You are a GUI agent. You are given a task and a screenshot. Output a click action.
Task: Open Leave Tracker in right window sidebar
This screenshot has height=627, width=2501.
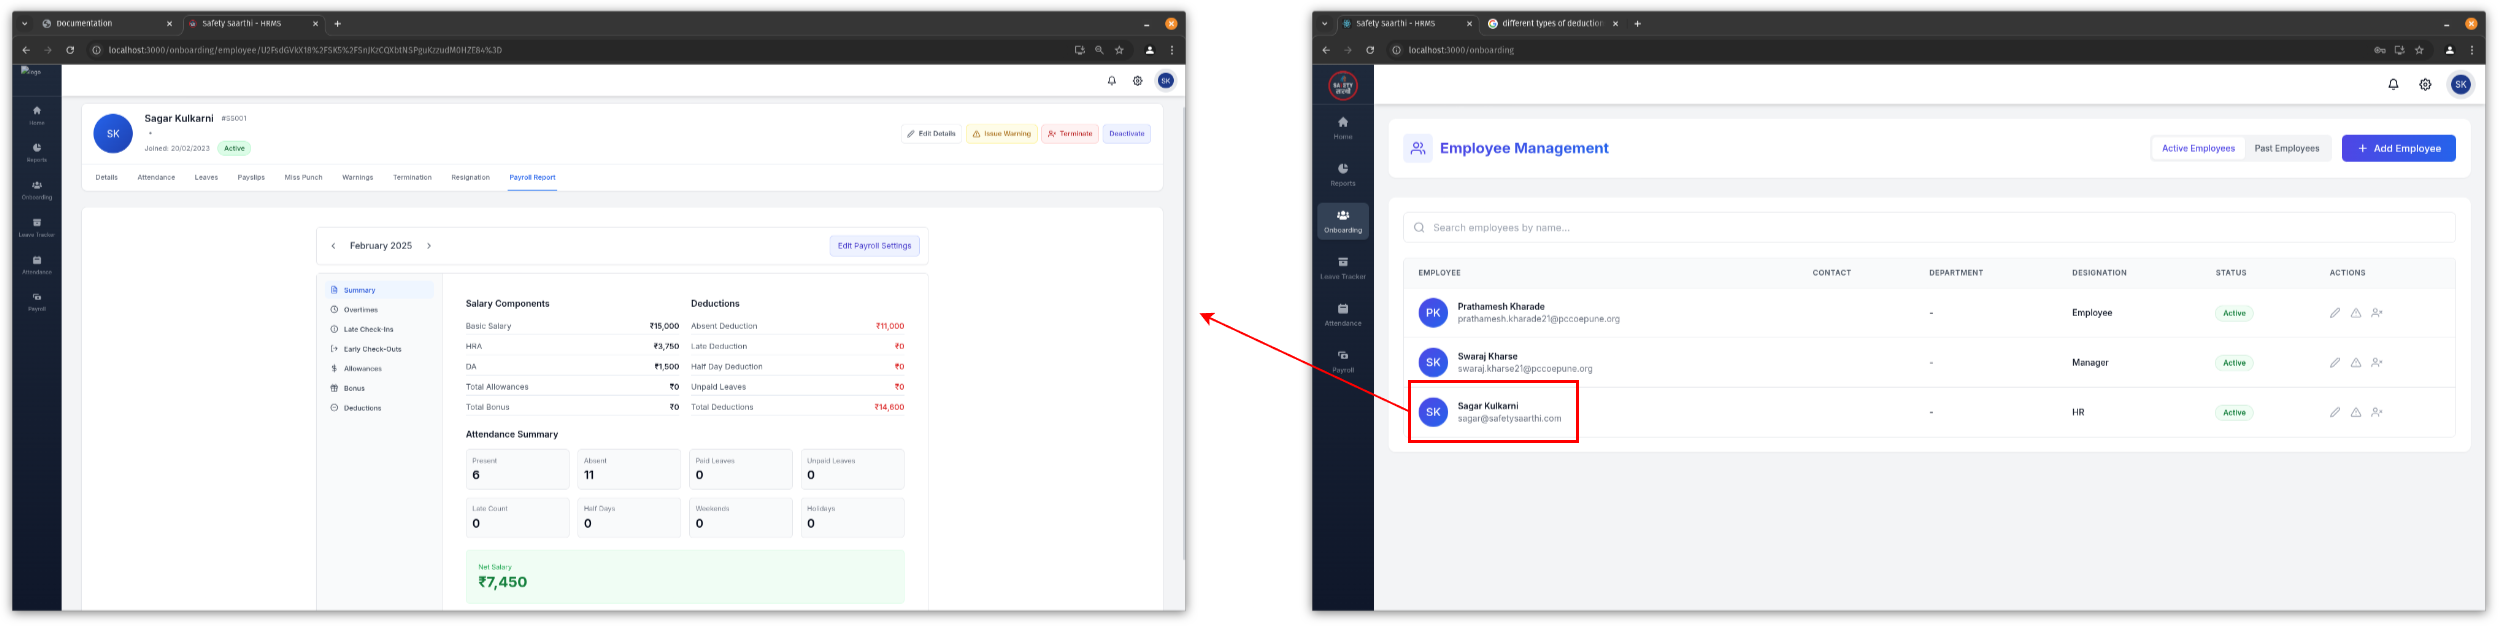click(1342, 267)
